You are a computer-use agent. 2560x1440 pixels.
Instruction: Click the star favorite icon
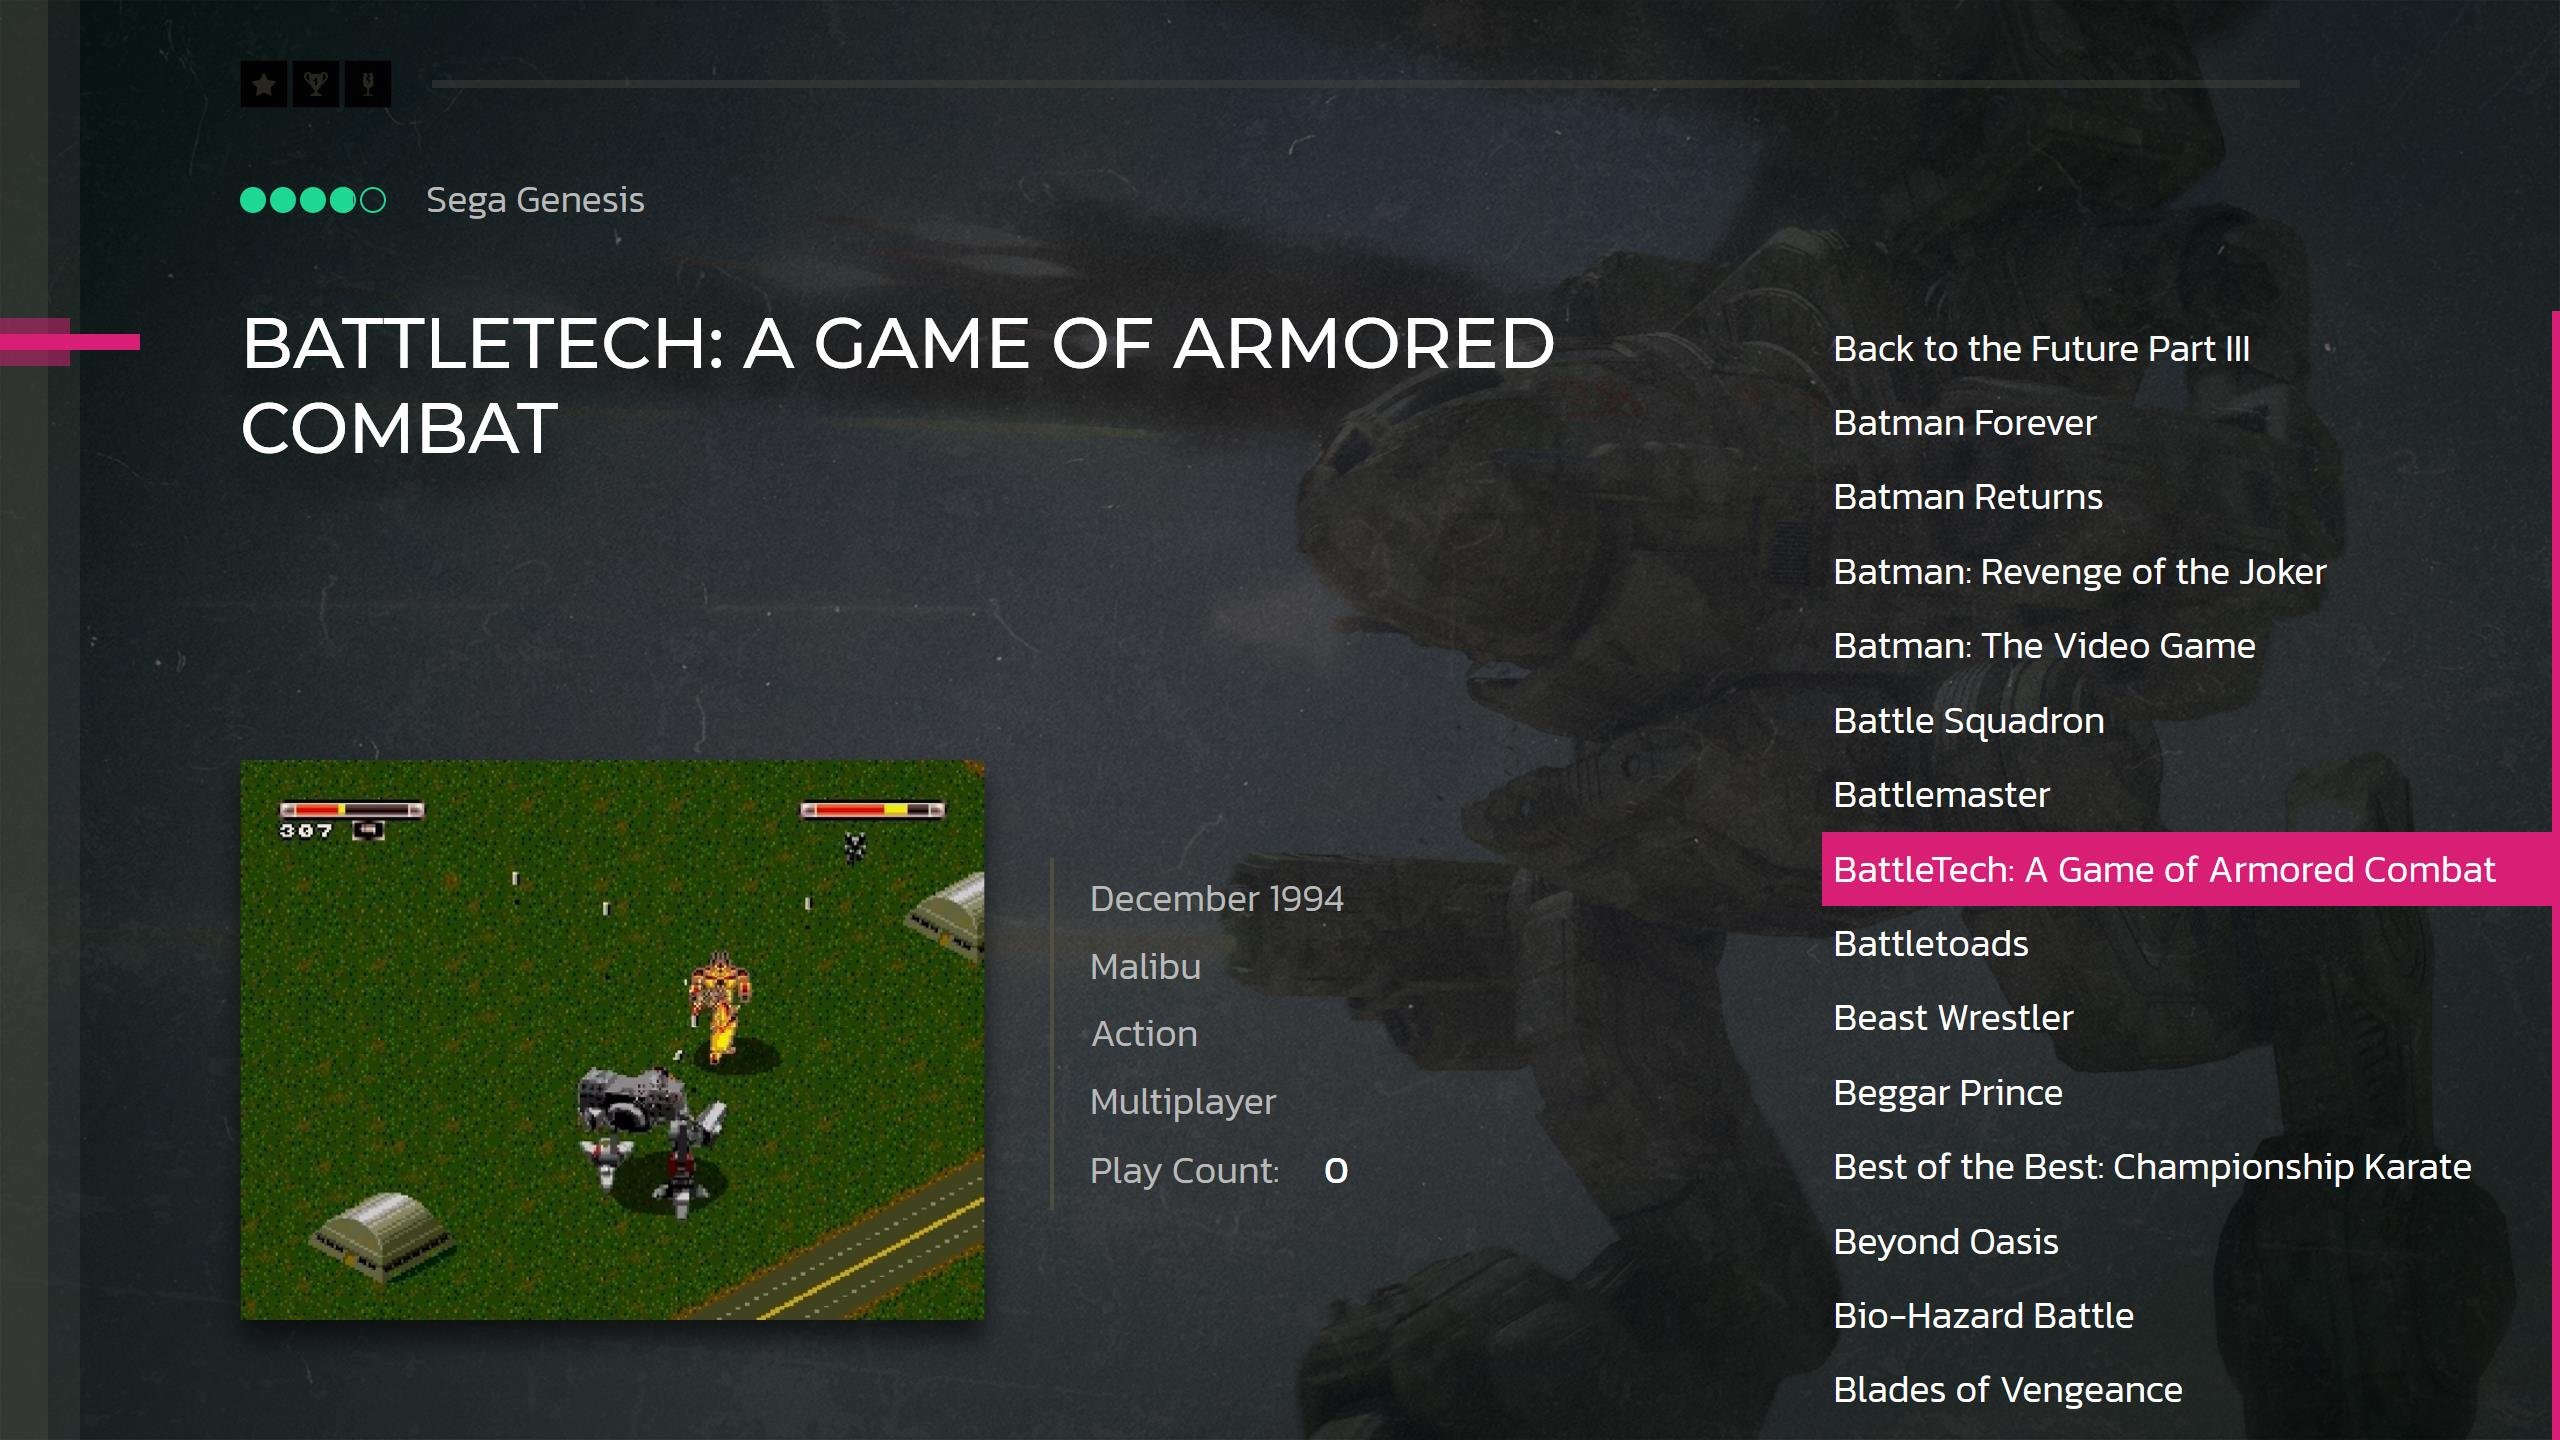pyautogui.click(x=264, y=84)
